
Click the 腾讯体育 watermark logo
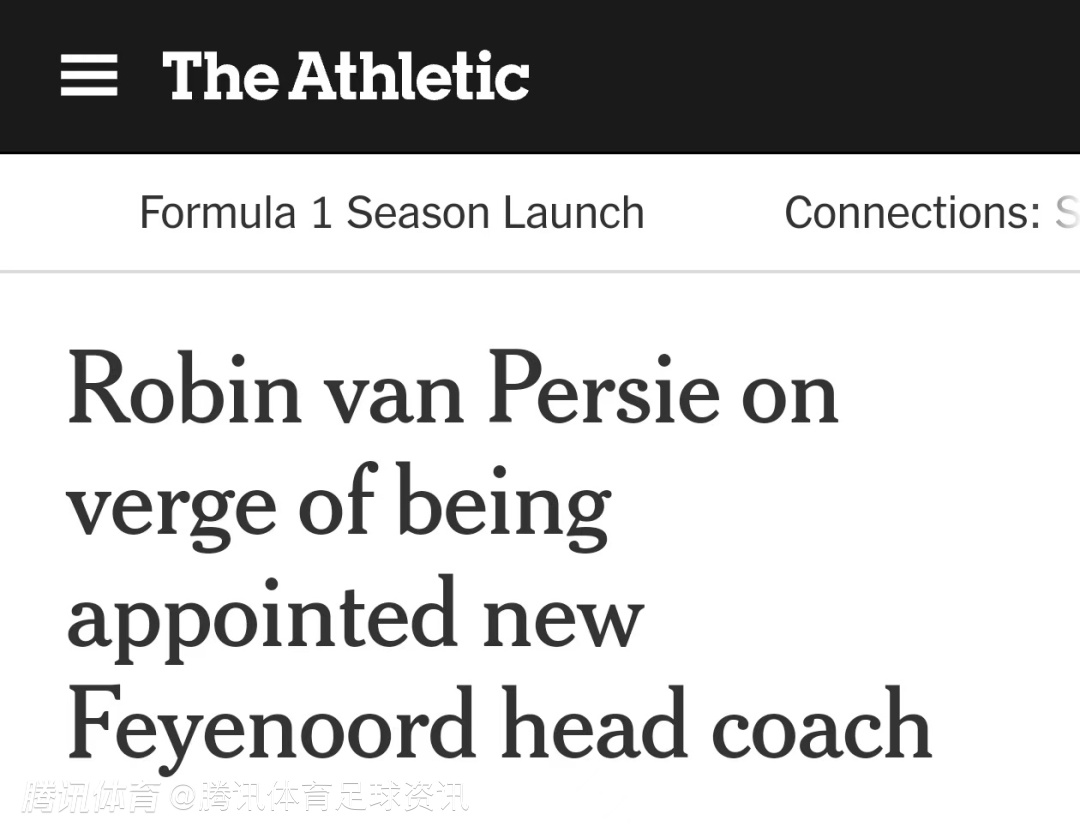[92, 797]
